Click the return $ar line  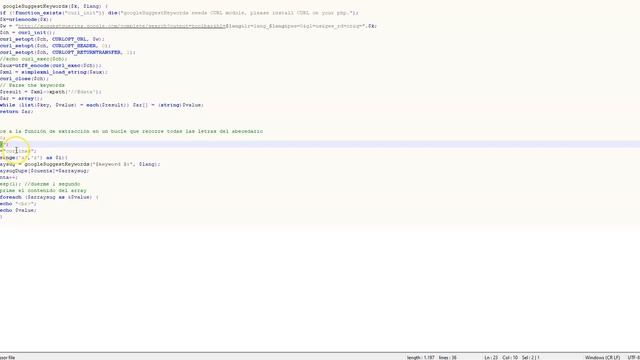click(x=17, y=111)
